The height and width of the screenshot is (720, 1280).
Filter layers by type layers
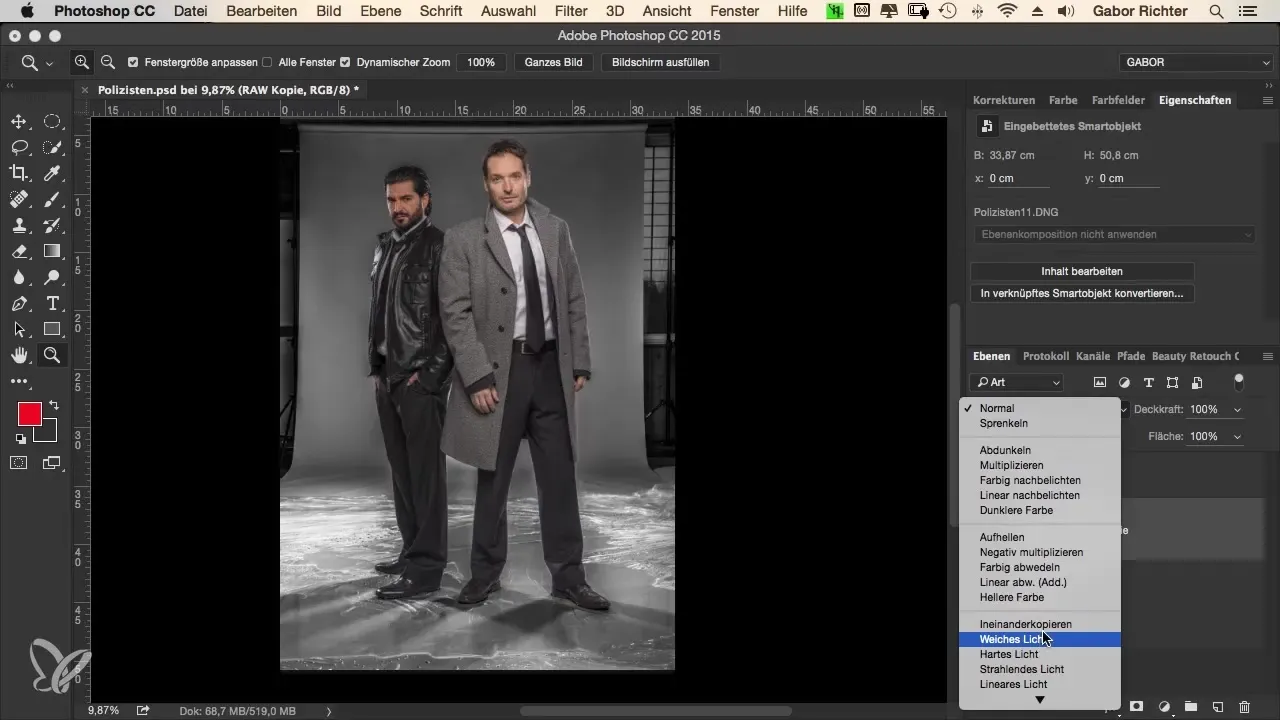[1148, 382]
